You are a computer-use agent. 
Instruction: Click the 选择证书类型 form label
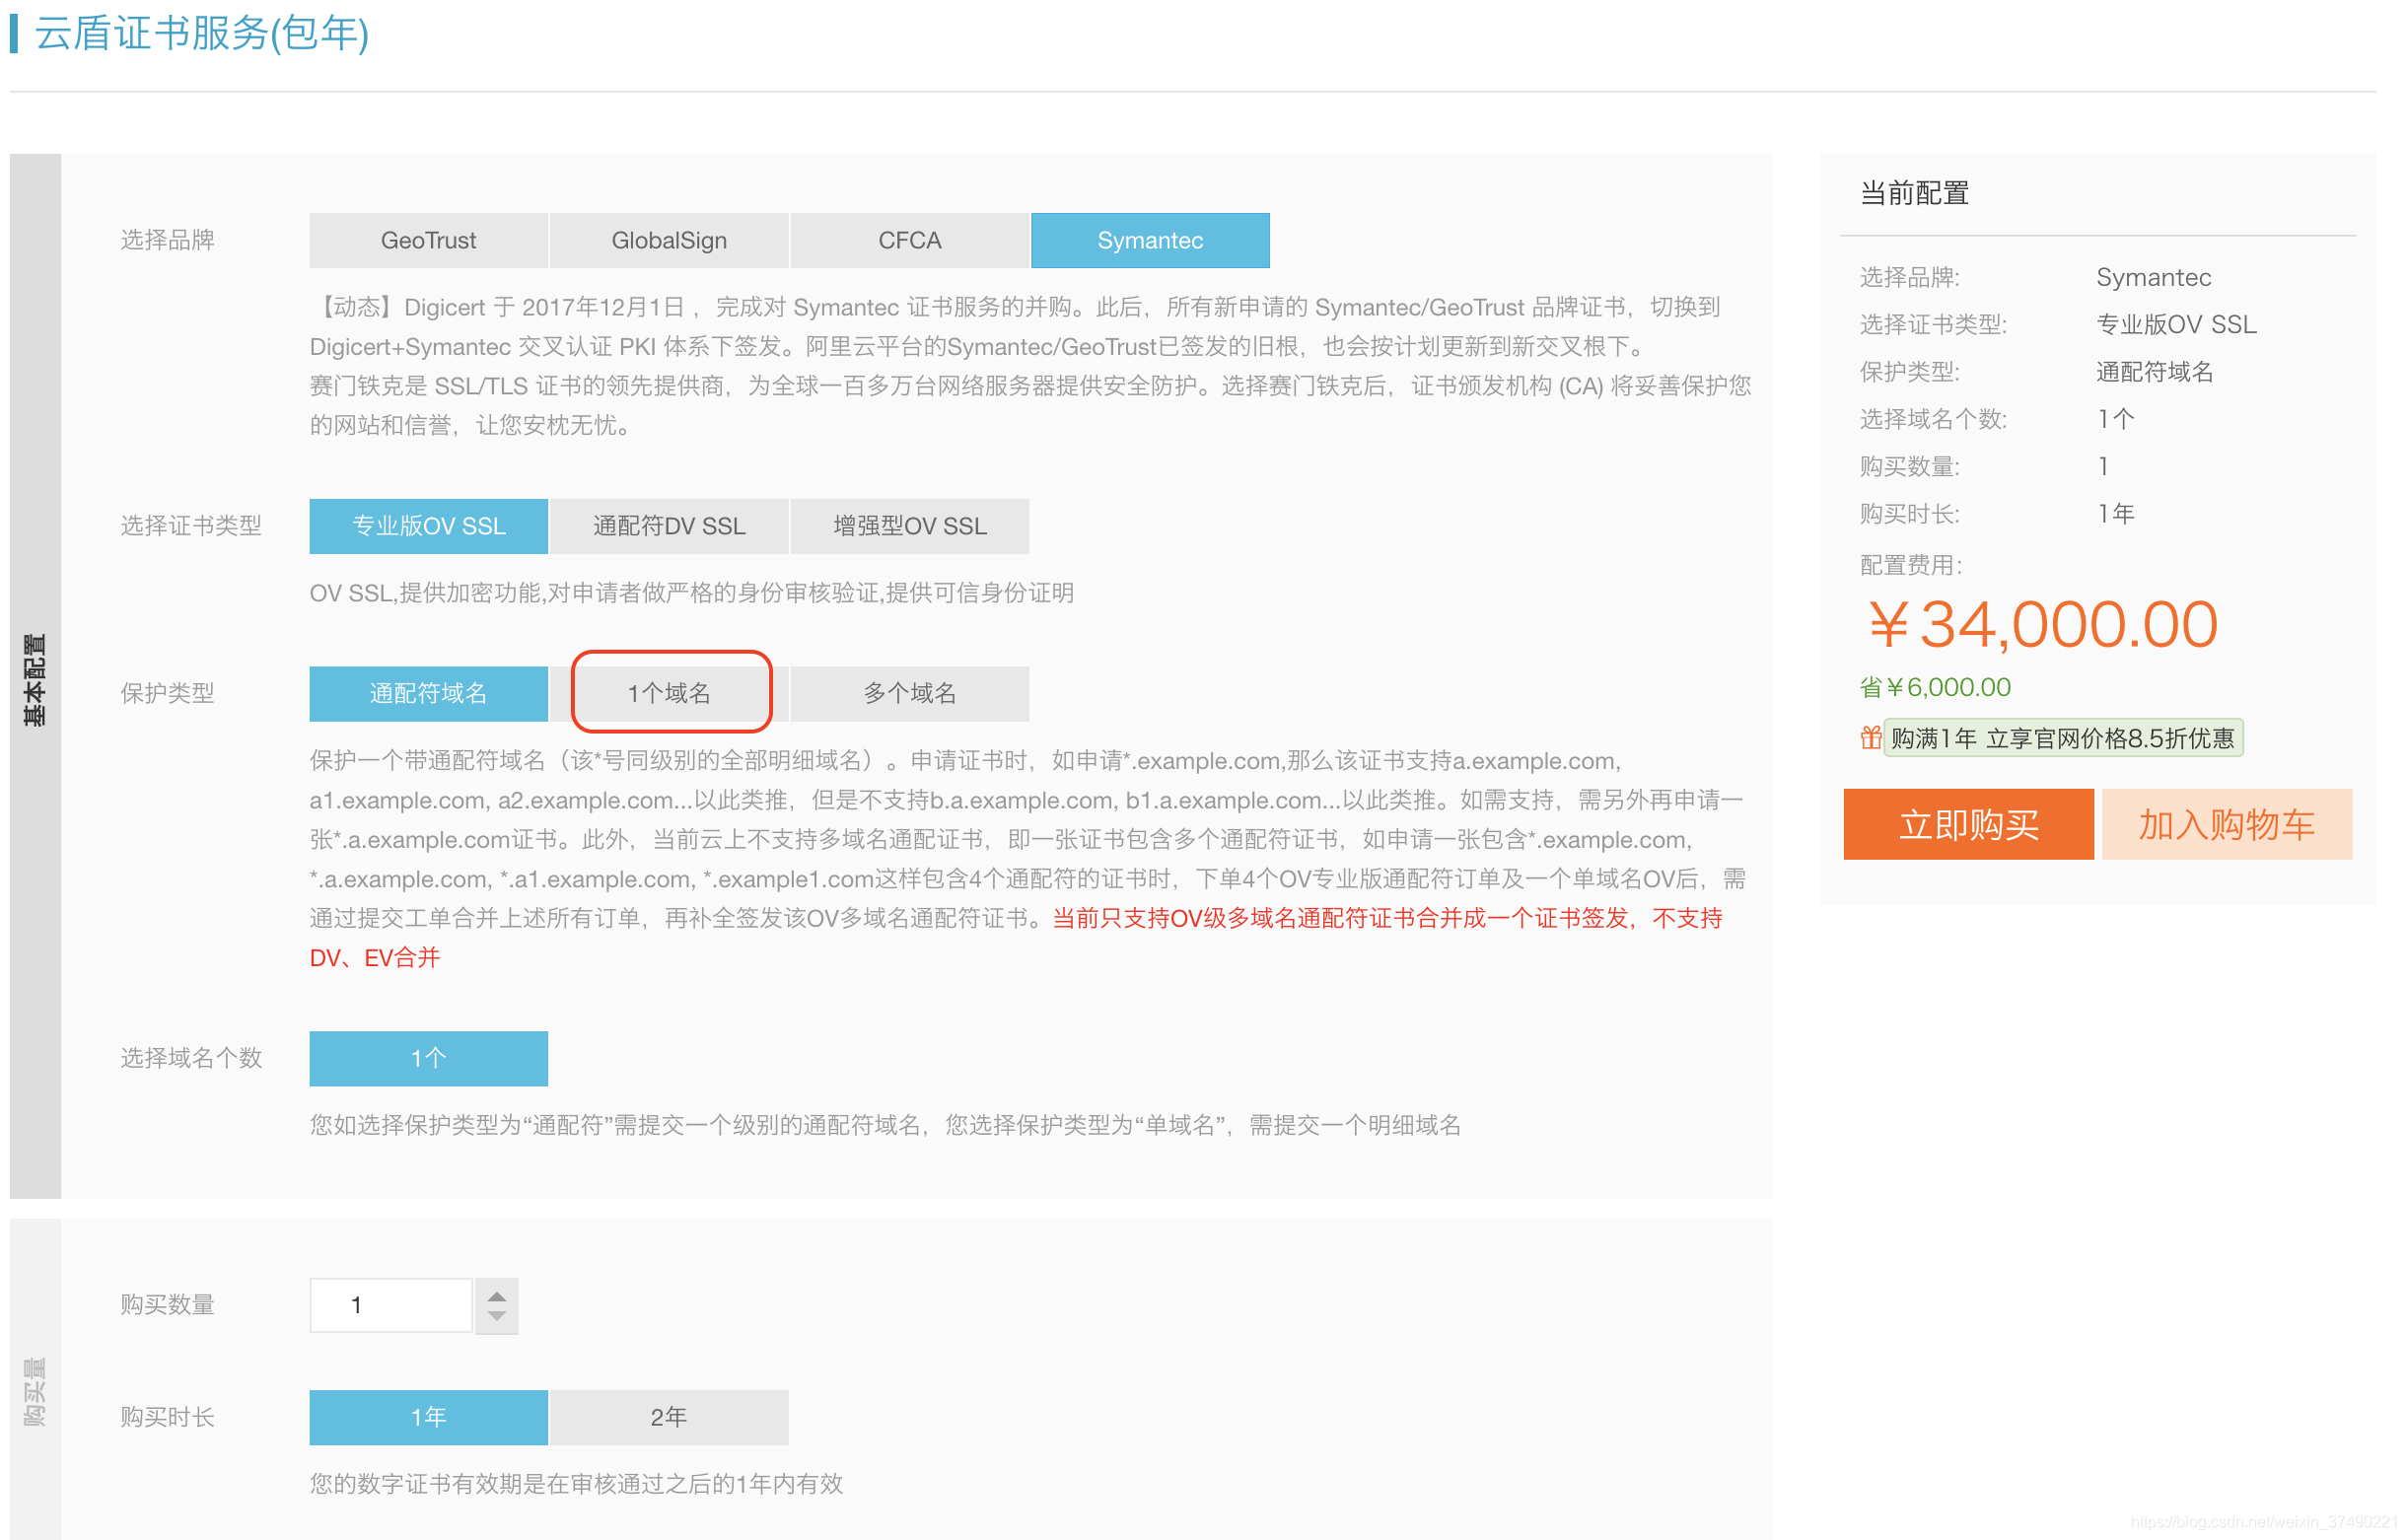coord(191,526)
